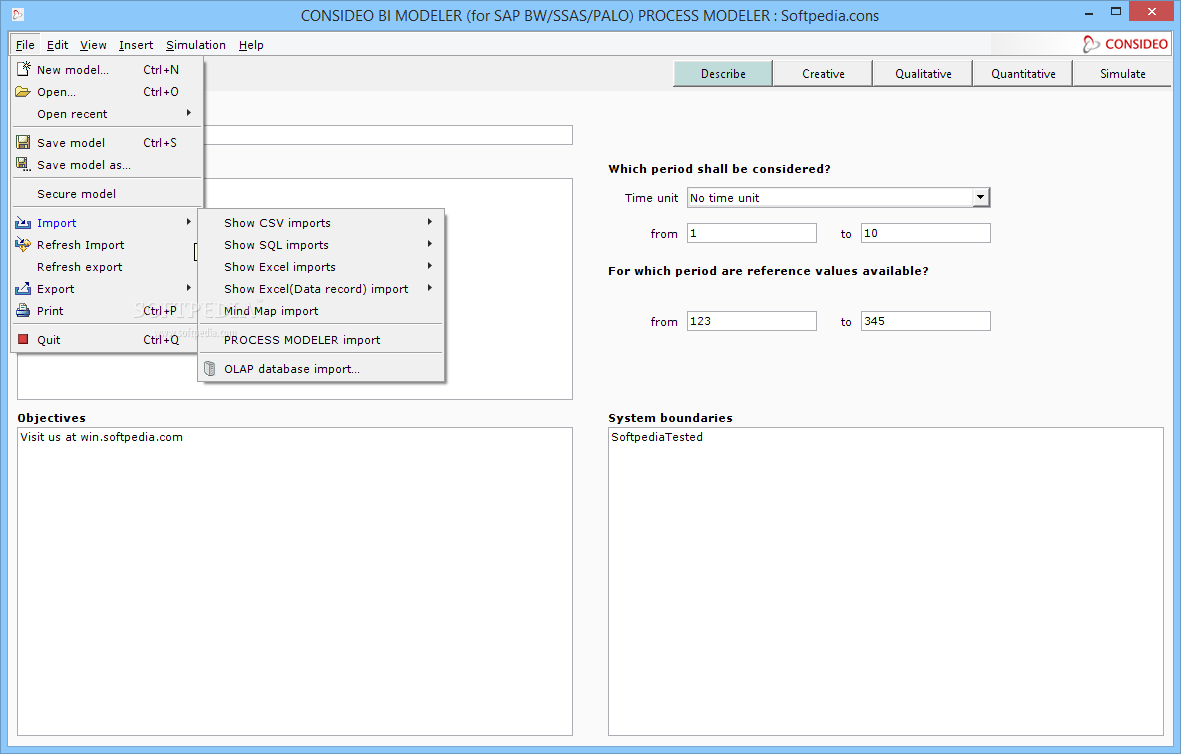
Task: Open the File menu
Action: pos(25,44)
